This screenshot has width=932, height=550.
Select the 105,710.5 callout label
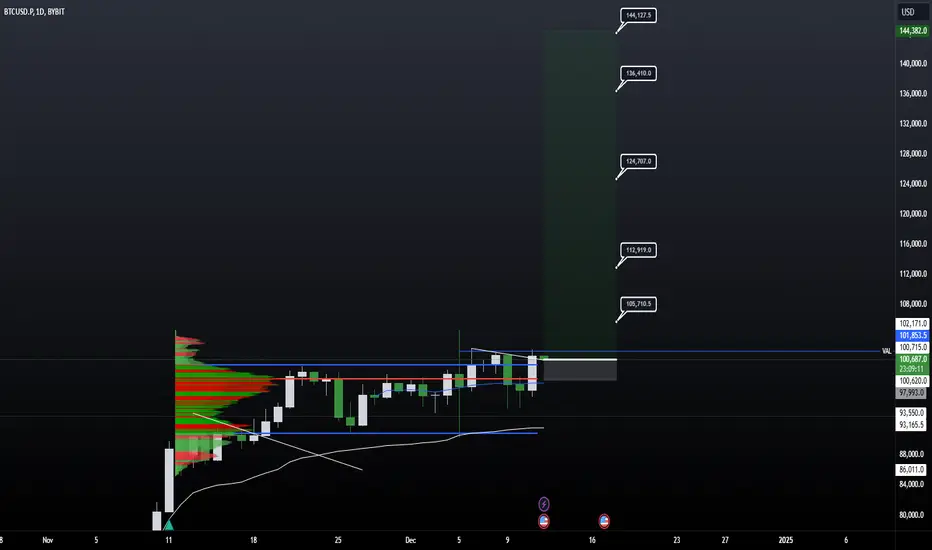tap(638, 304)
